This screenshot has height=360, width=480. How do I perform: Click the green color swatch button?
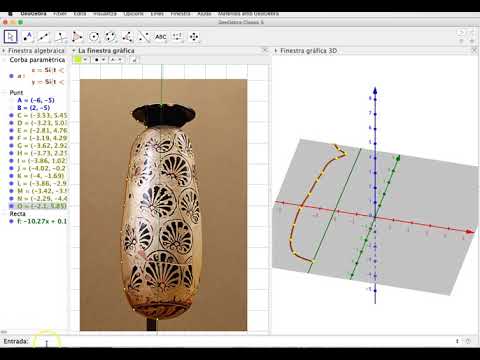78,60
